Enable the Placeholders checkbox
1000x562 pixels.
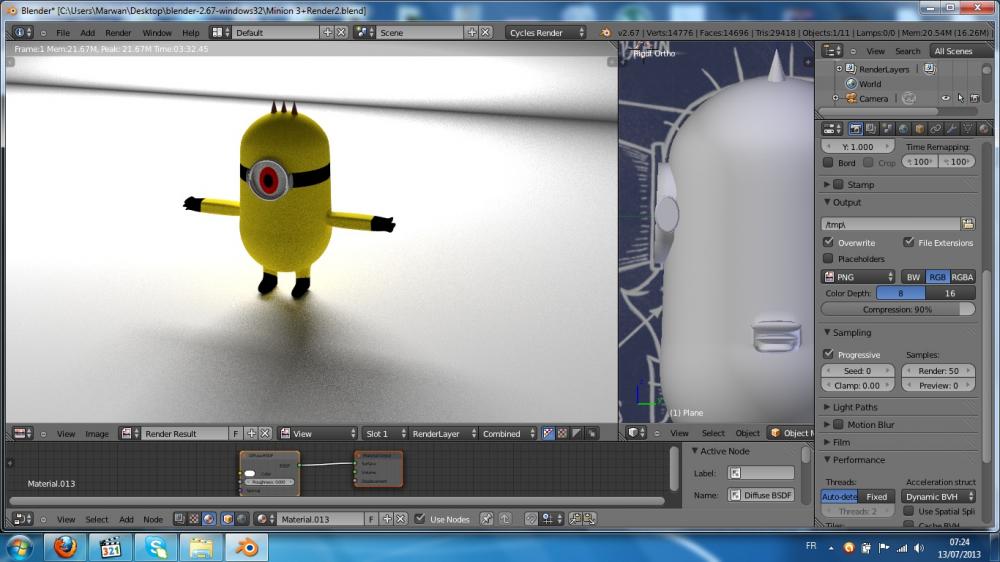coord(828,258)
